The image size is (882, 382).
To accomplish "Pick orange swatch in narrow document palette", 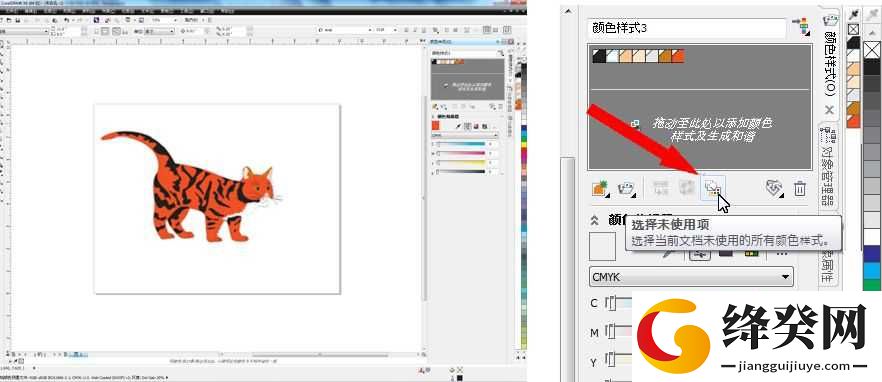I will click(853, 121).
